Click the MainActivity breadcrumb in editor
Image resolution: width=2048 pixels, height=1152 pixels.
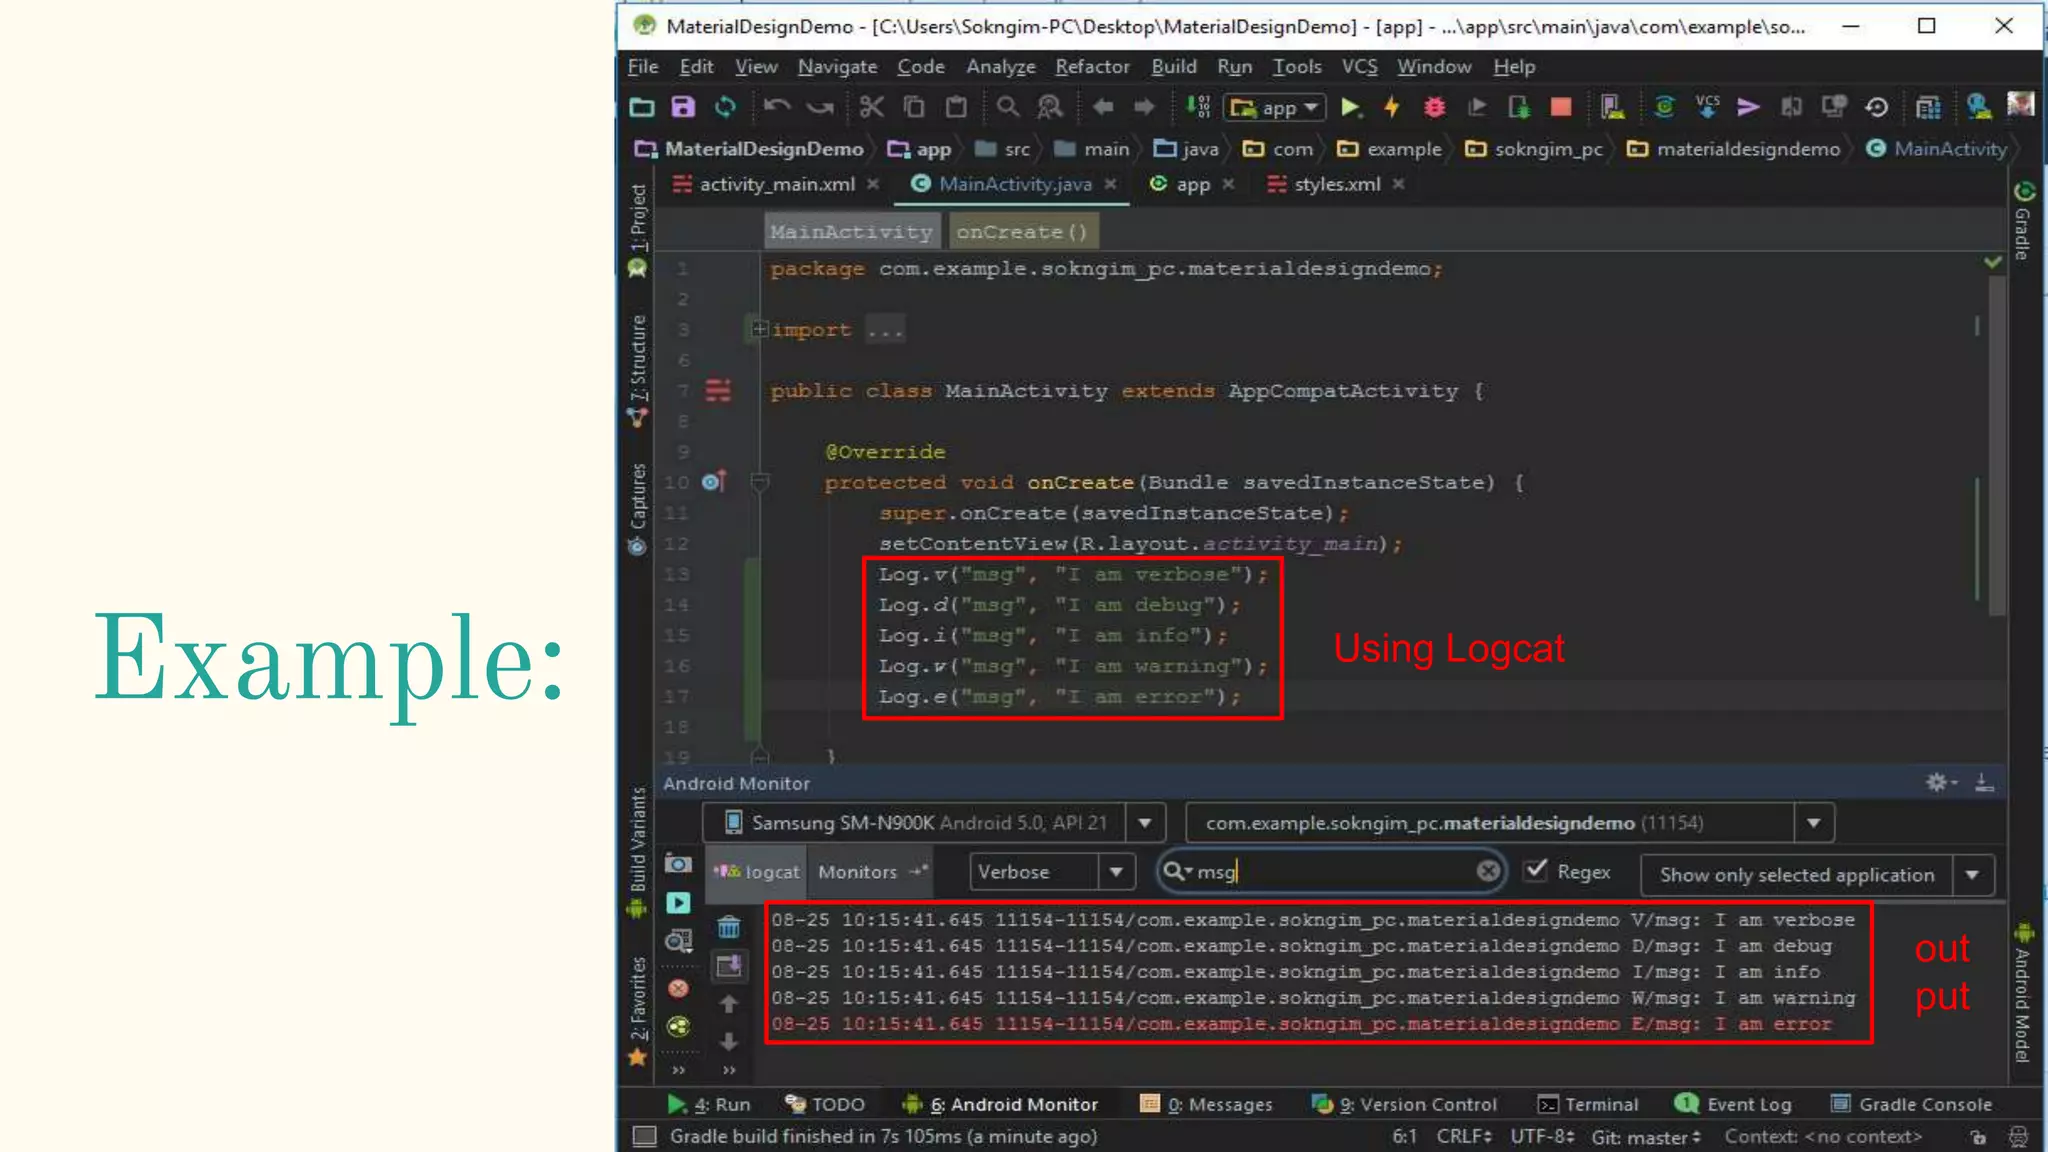(851, 232)
